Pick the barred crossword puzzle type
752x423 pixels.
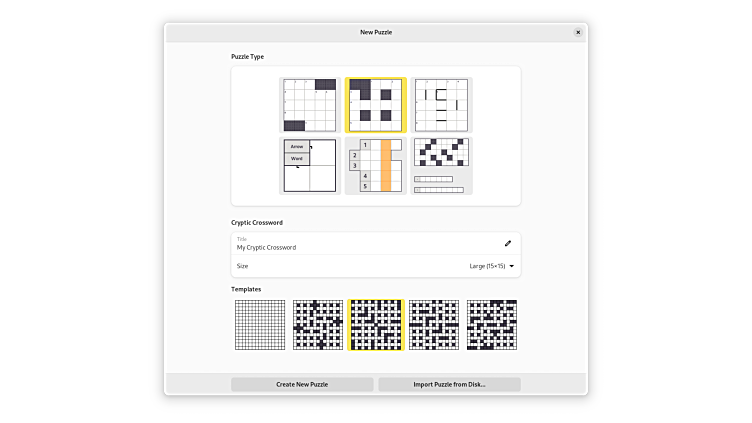click(x=441, y=105)
